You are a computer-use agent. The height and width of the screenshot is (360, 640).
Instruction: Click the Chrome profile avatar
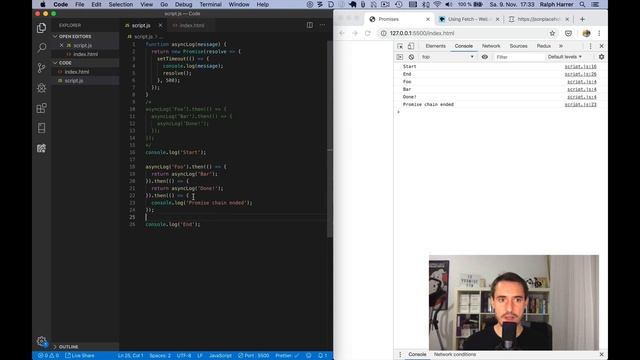point(586,33)
